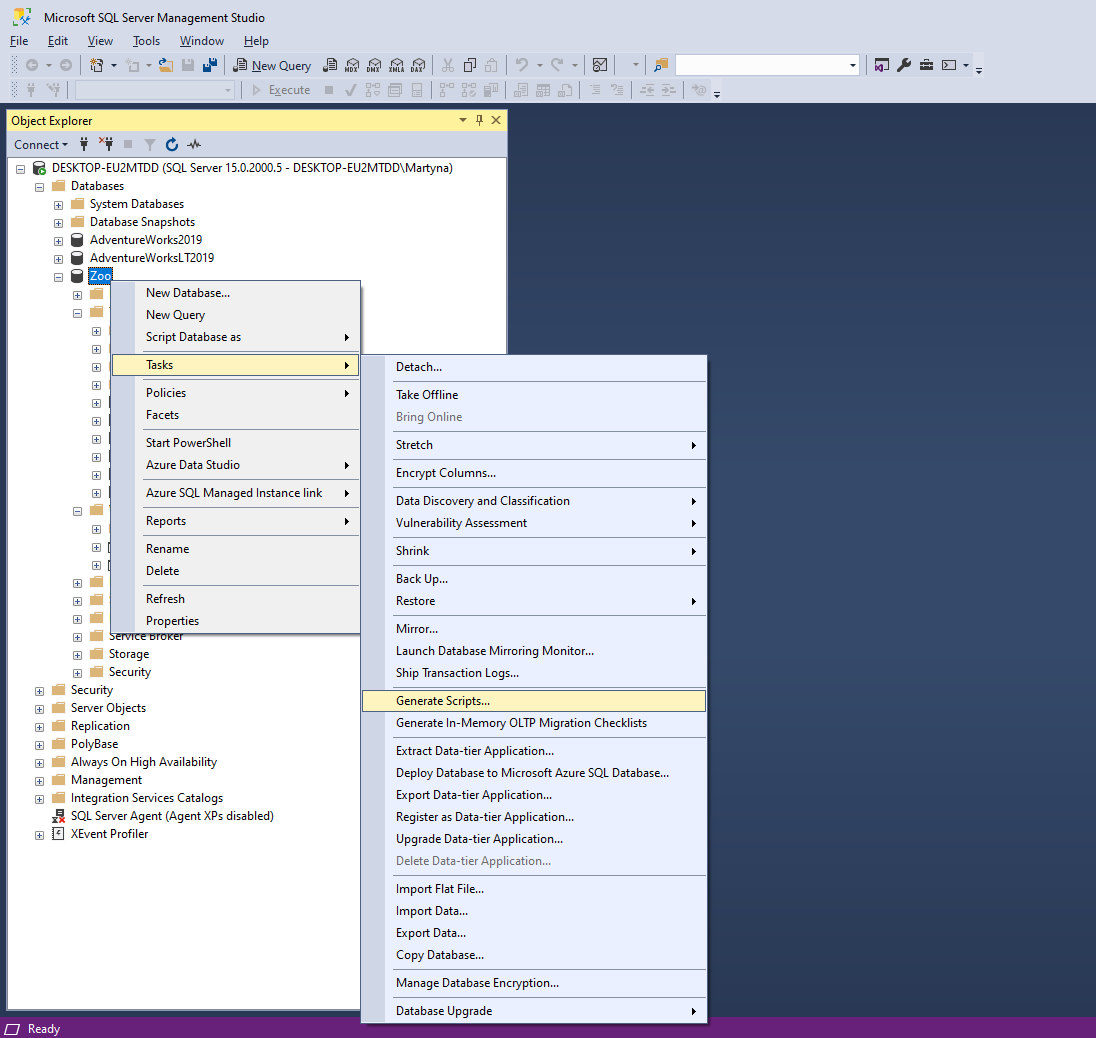Expand the AdventureWorksLT2019 database
The image size is (1096, 1038).
[x=59, y=259]
